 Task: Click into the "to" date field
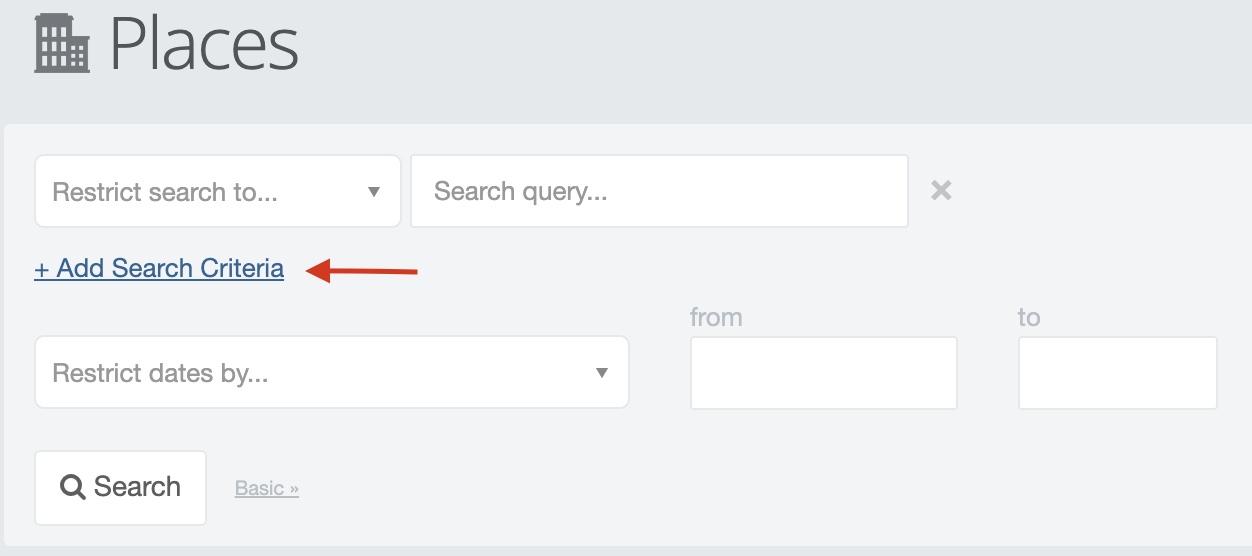tap(1118, 373)
